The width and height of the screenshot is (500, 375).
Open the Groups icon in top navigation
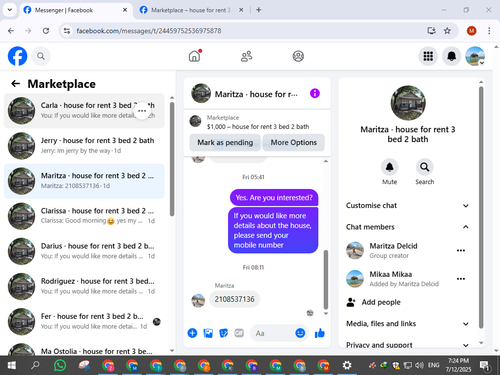pyautogui.click(x=298, y=56)
